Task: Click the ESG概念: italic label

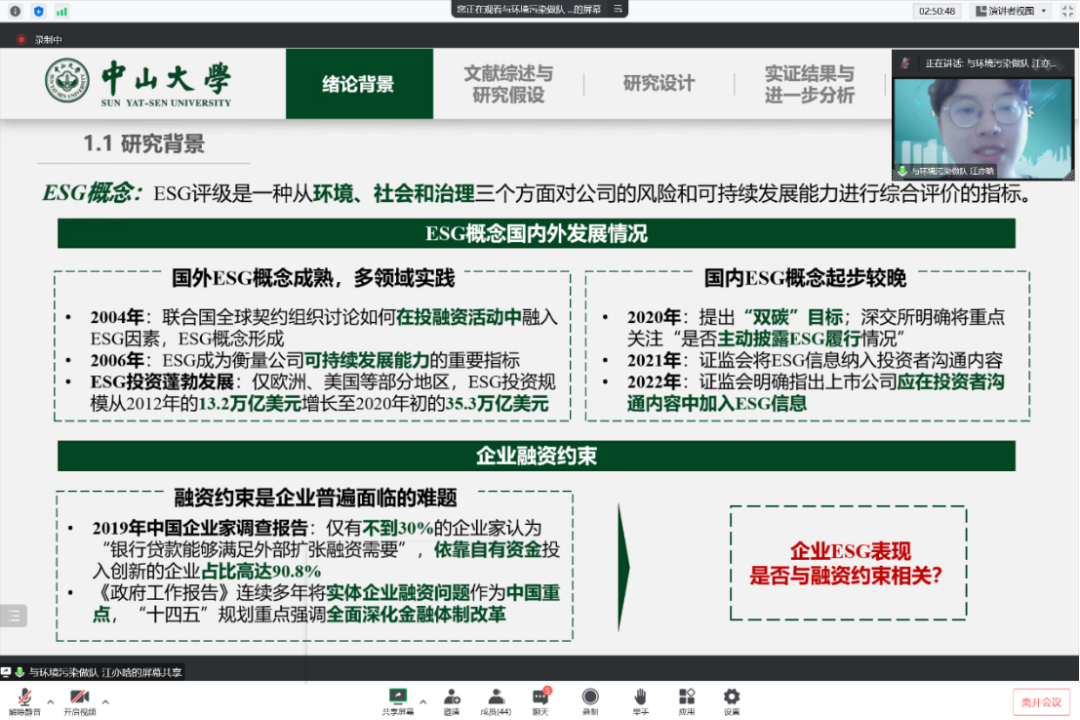Action: (x=92, y=194)
